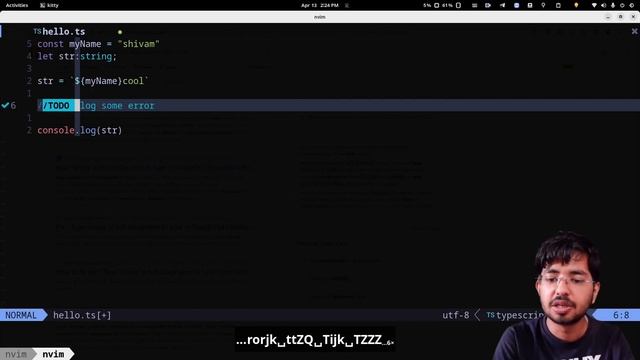Screen dimensions: 640x360
Task: Select the active nvim terminal tab
Action: (53, 354)
